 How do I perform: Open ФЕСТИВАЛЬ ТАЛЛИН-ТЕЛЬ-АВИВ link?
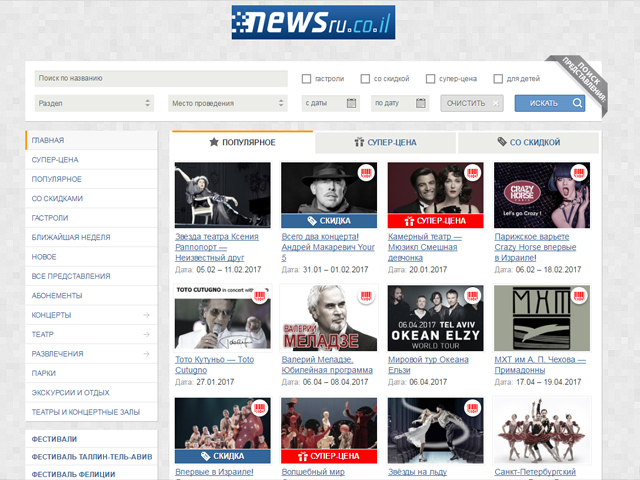(x=92, y=457)
